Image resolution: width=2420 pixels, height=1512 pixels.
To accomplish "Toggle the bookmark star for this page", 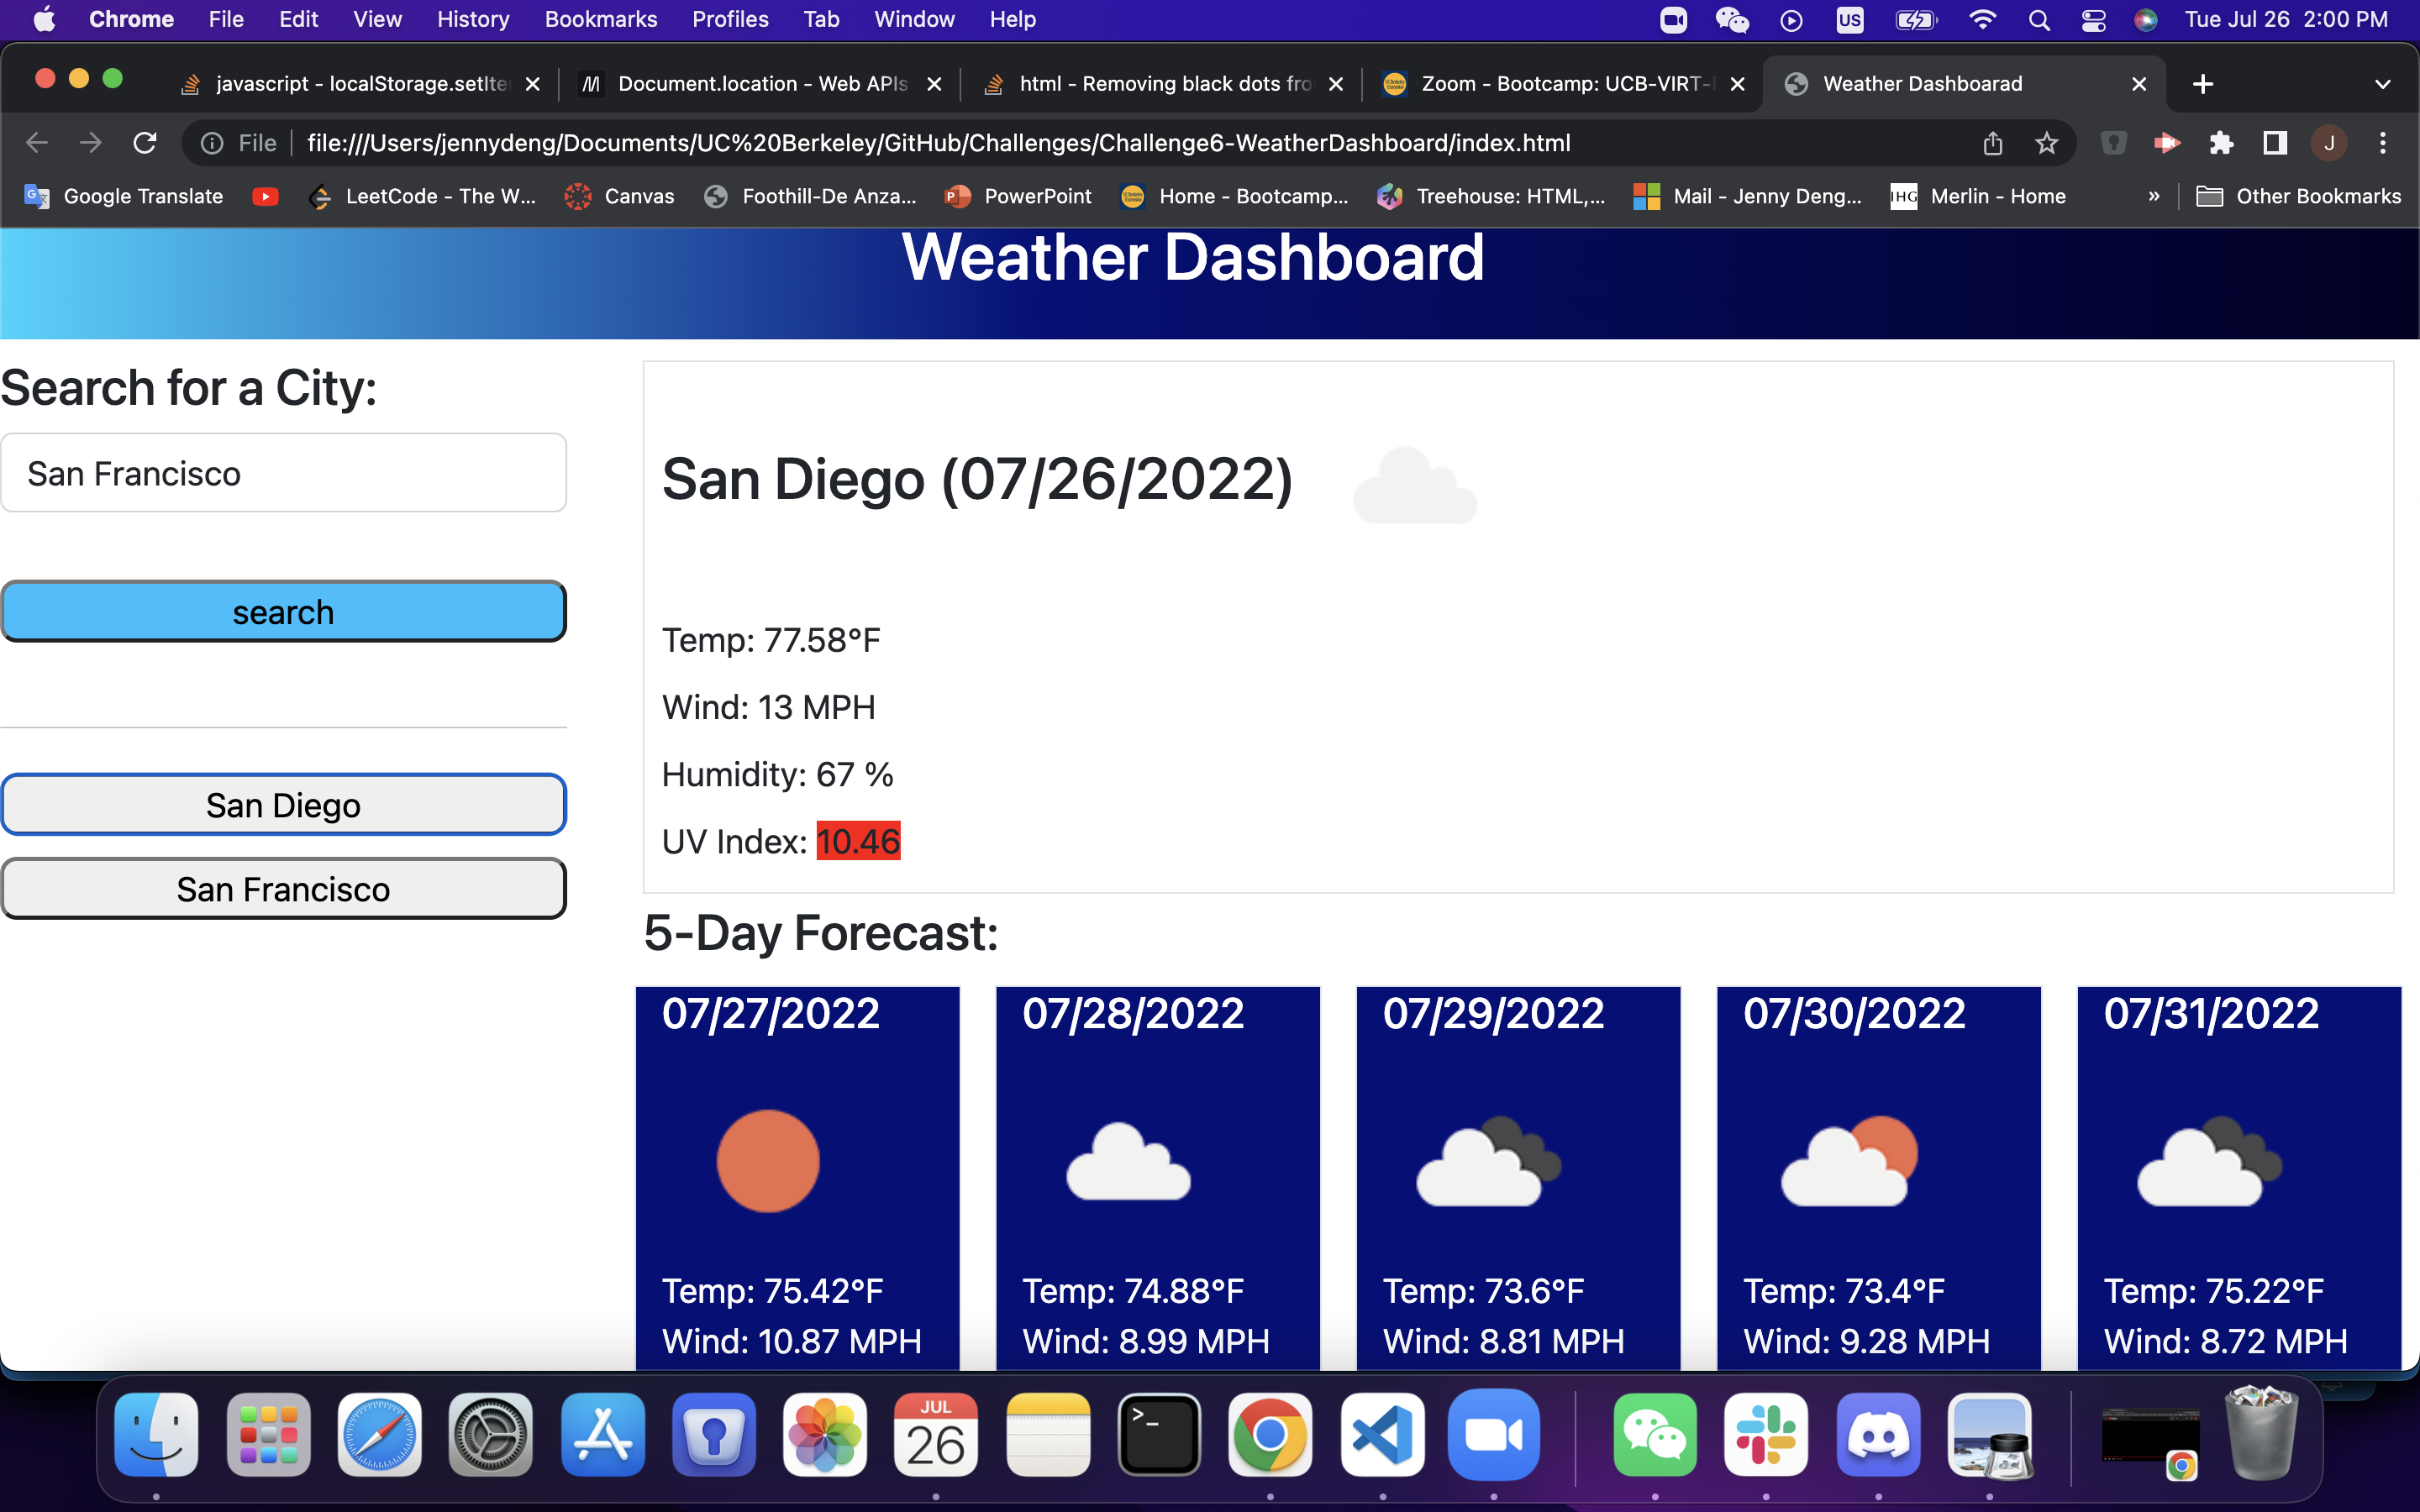I will coord(2046,142).
